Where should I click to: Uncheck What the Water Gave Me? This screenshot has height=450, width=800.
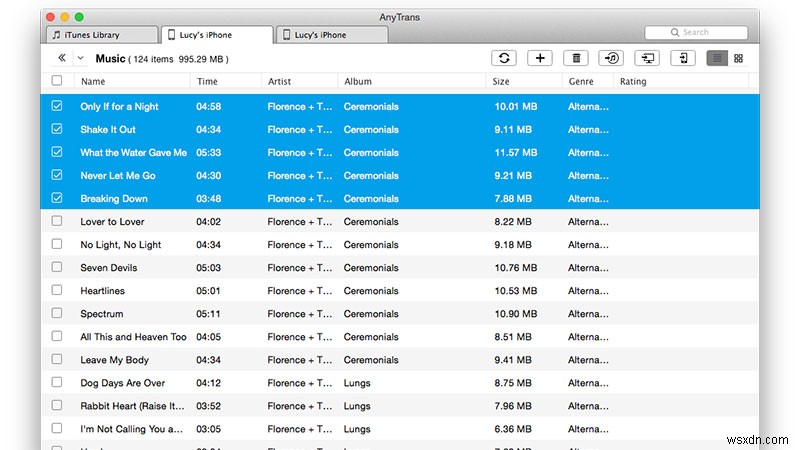(x=57, y=152)
